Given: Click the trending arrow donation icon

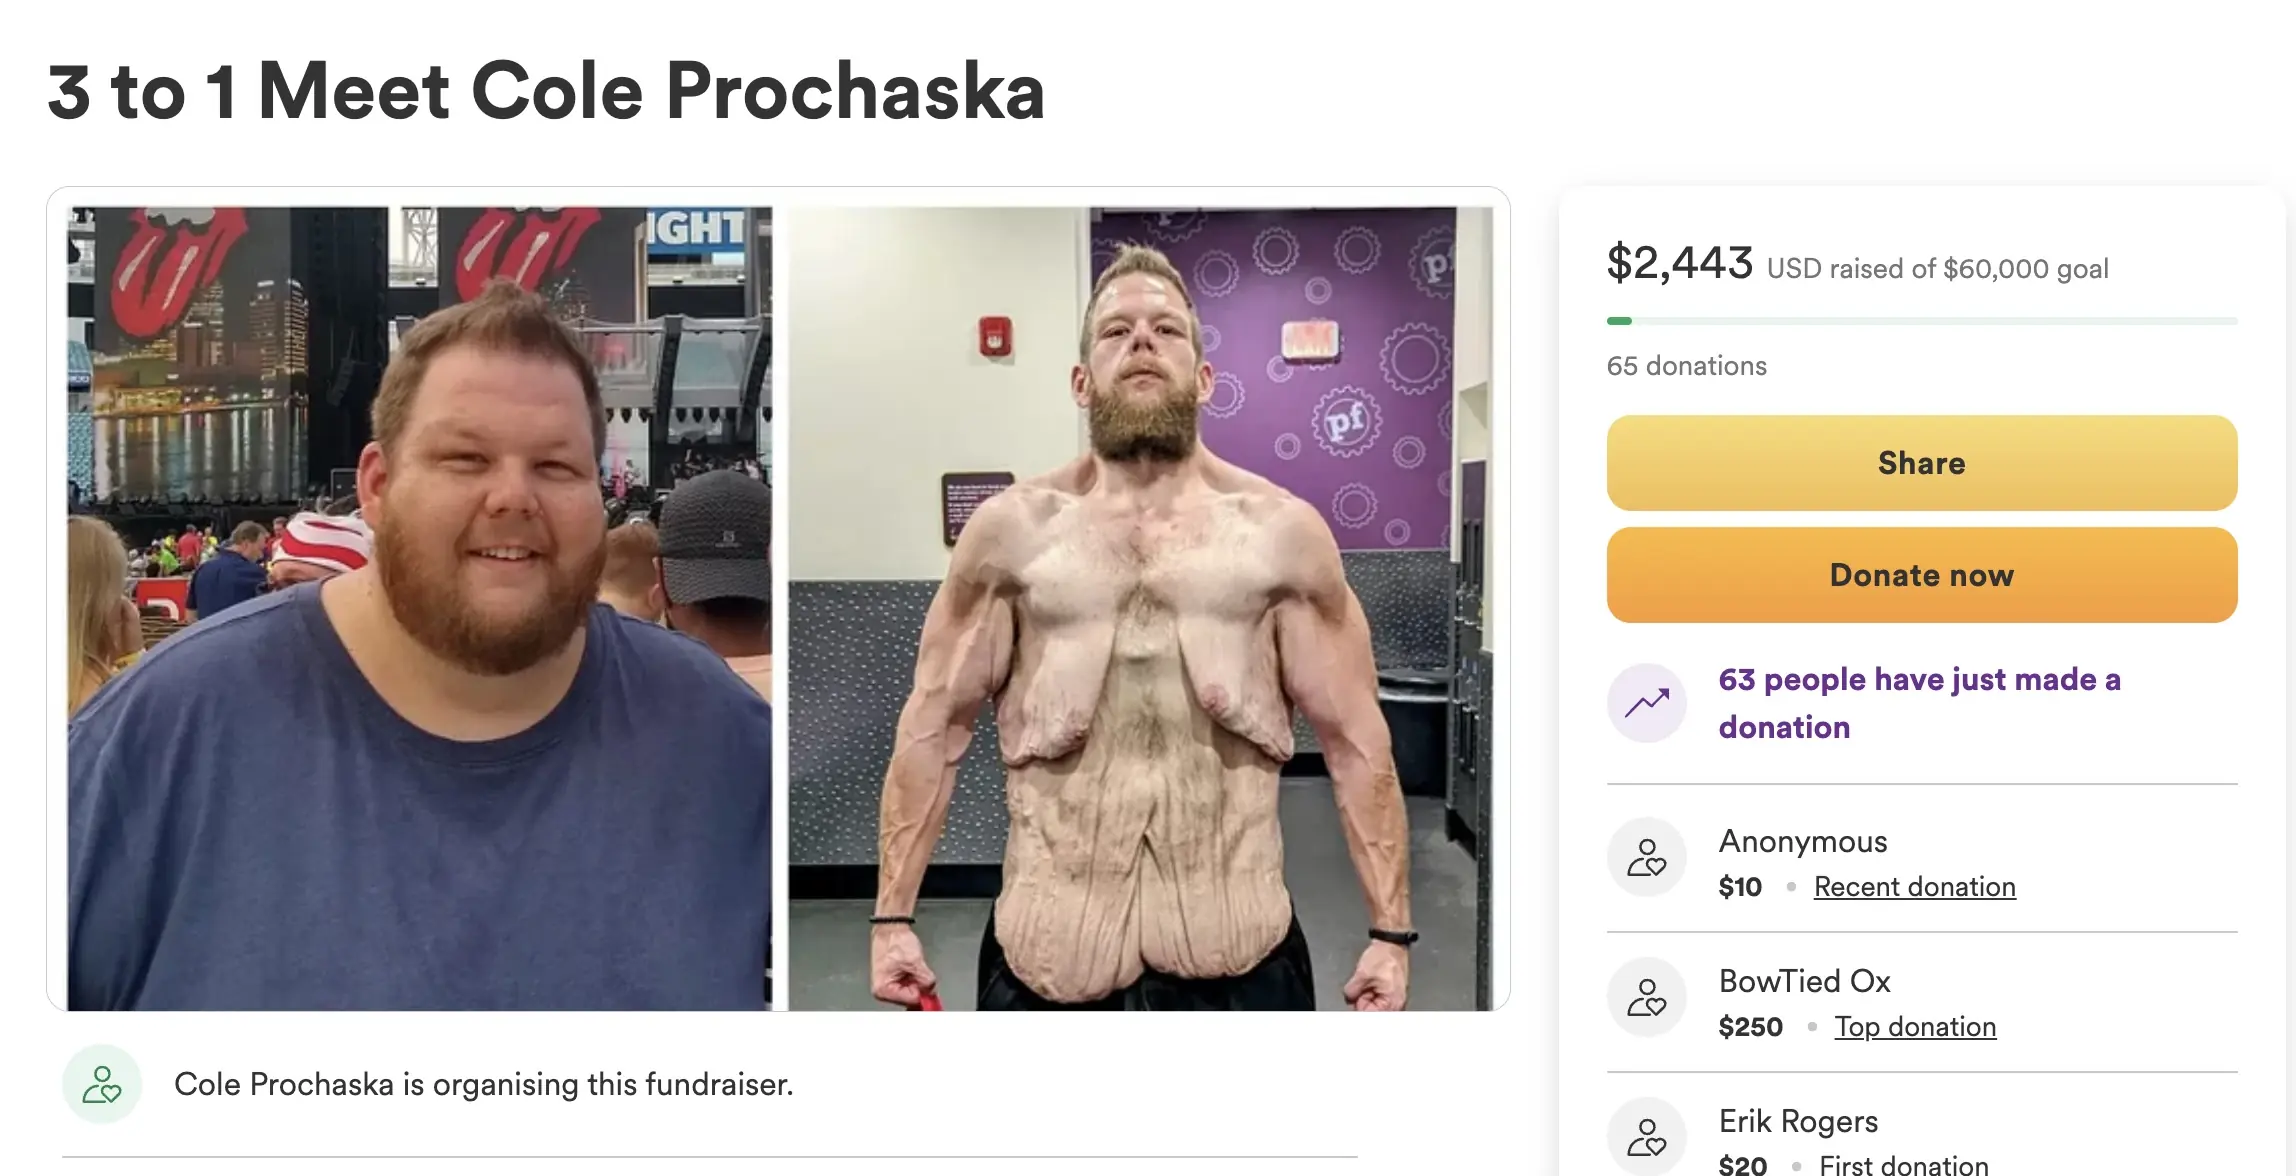Looking at the screenshot, I should [1646, 703].
